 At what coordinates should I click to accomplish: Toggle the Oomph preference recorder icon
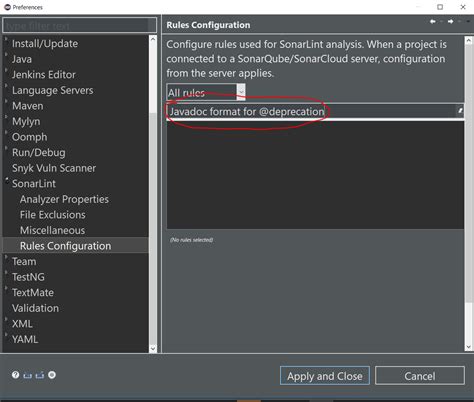[52, 375]
